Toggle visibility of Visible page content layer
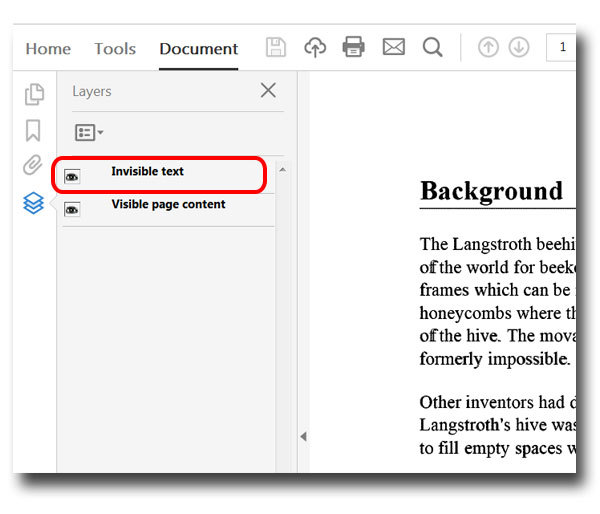 point(72,210)
